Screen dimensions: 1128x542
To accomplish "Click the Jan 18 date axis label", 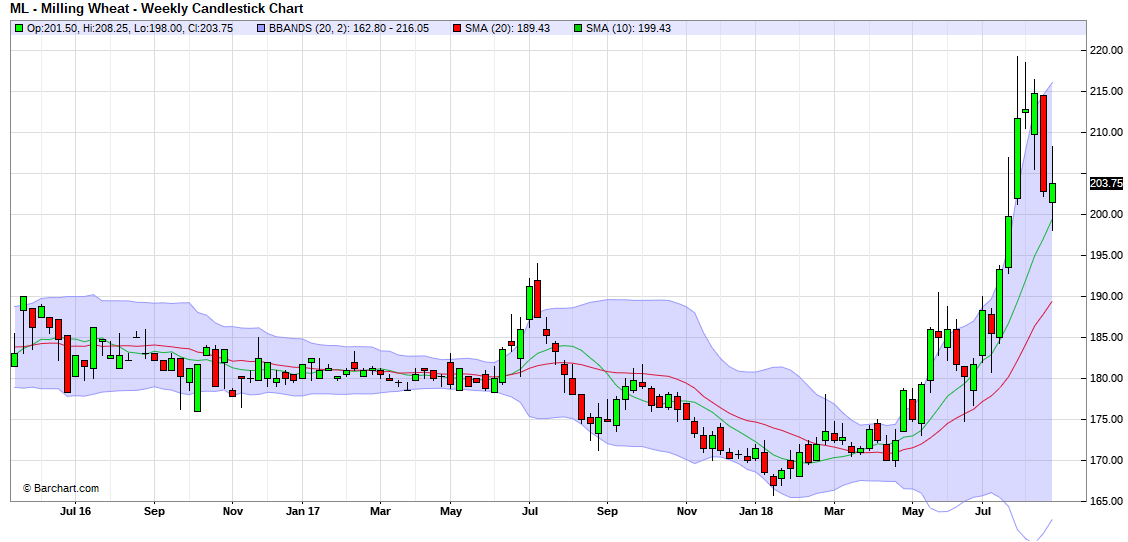I will 756,511.
